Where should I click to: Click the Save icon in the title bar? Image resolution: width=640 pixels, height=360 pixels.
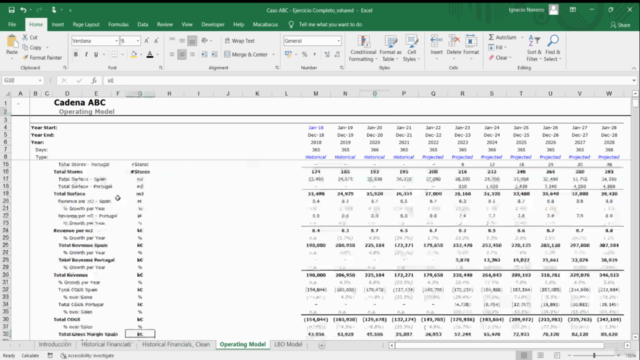[11, 10]
